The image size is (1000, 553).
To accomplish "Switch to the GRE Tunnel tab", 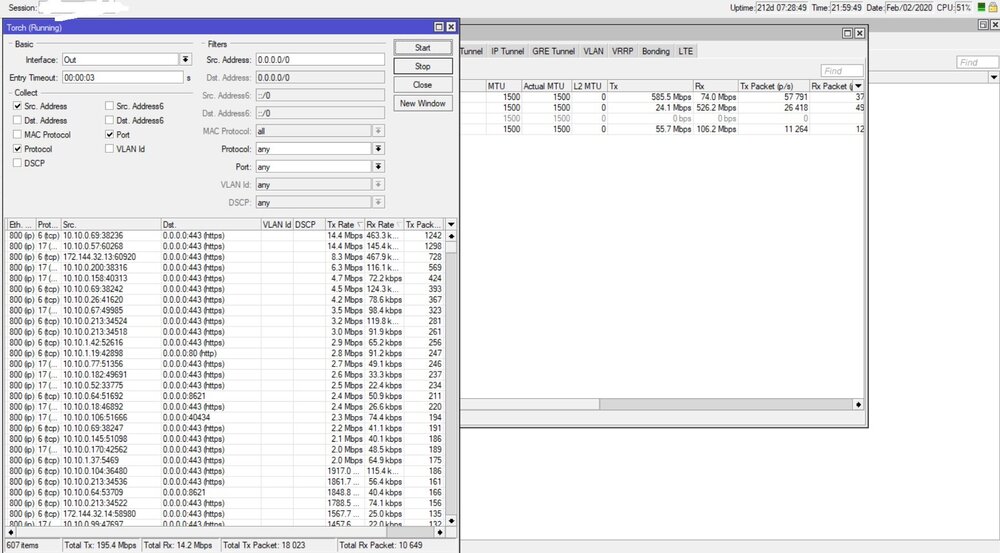I will [554, 51].
